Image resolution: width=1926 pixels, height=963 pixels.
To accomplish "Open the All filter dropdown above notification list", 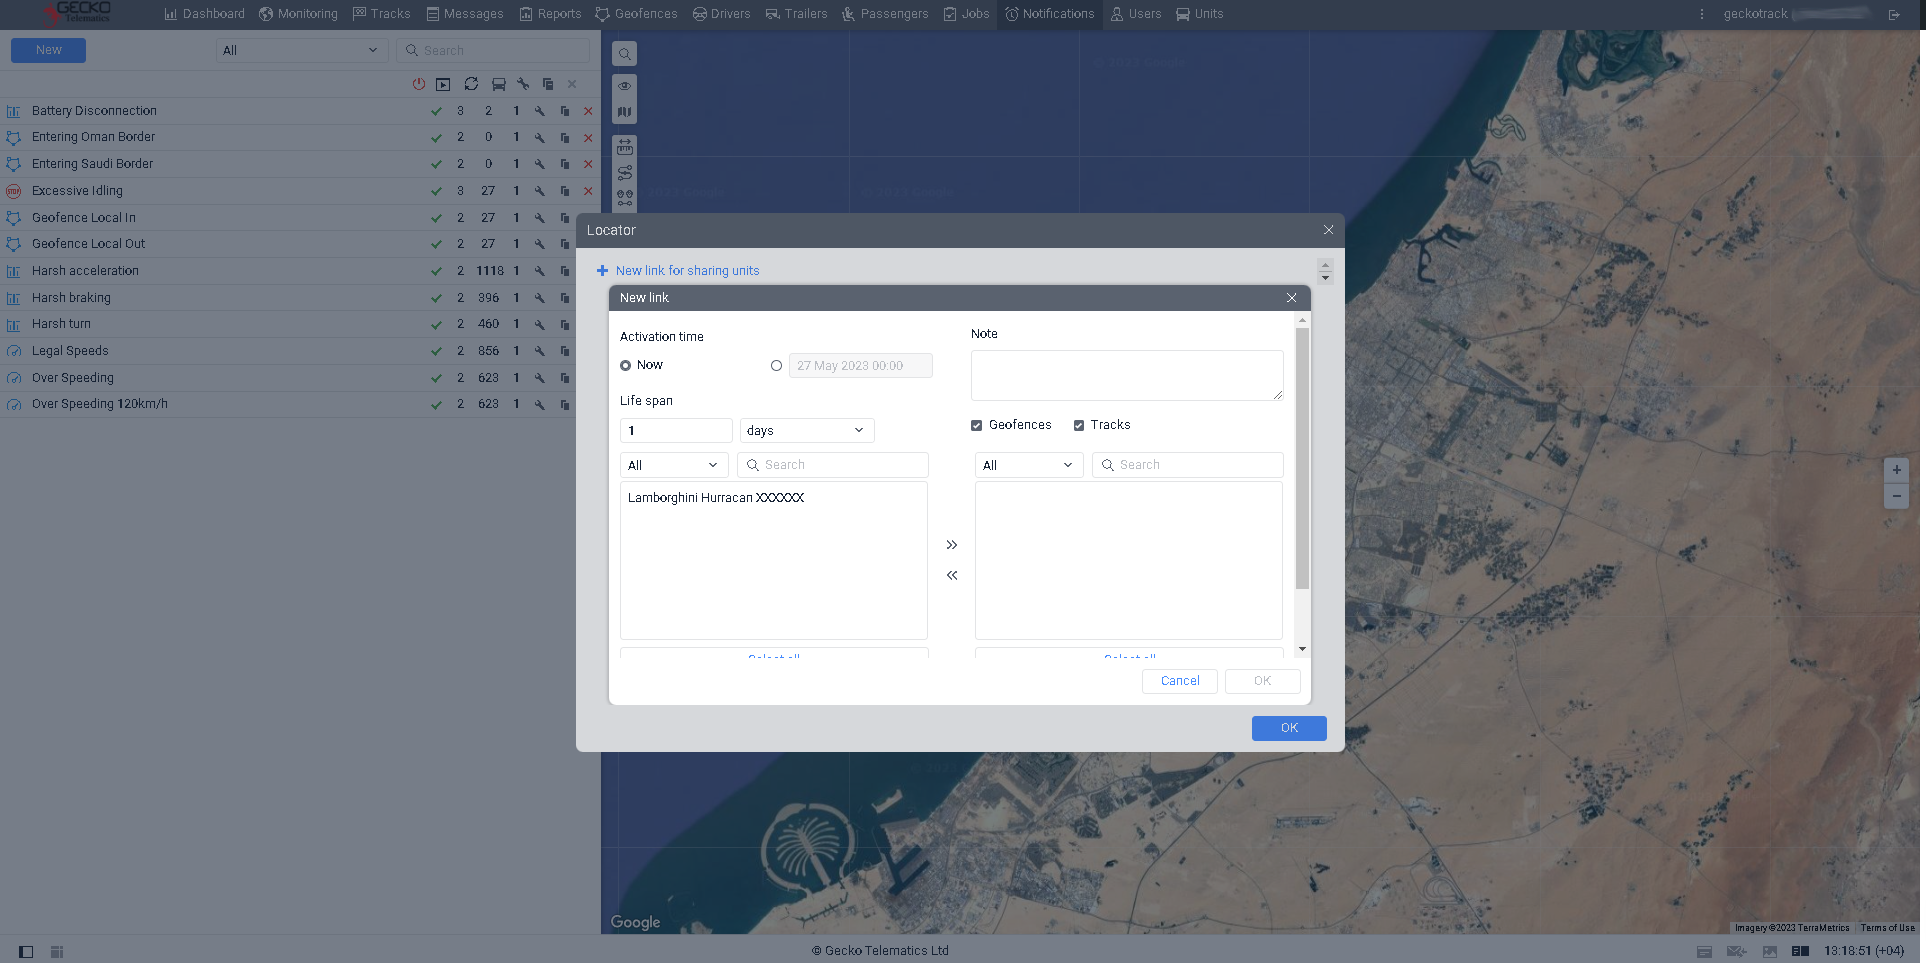I will pos(301,49).
